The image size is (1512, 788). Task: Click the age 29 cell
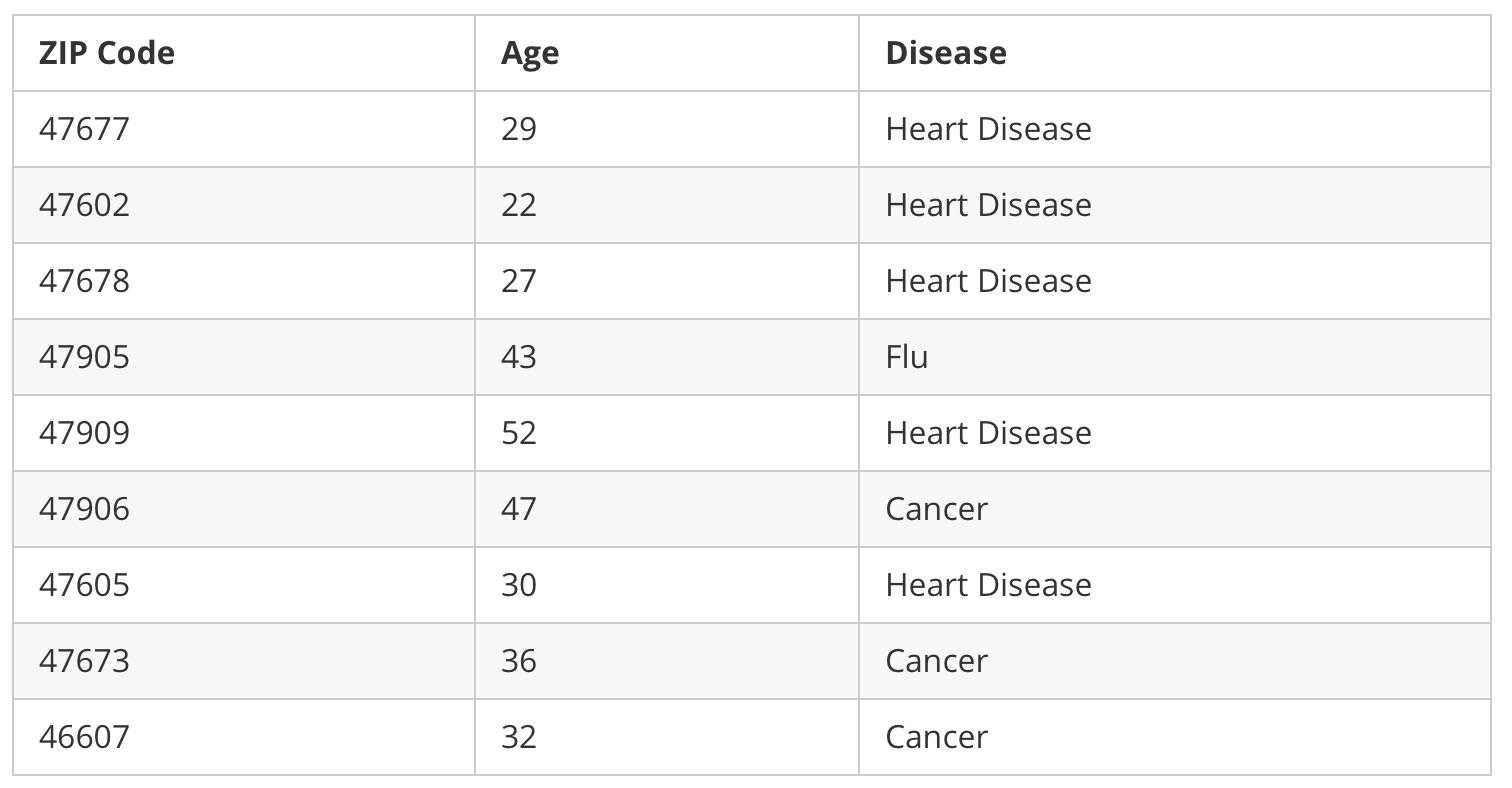[x=518, y=129]
